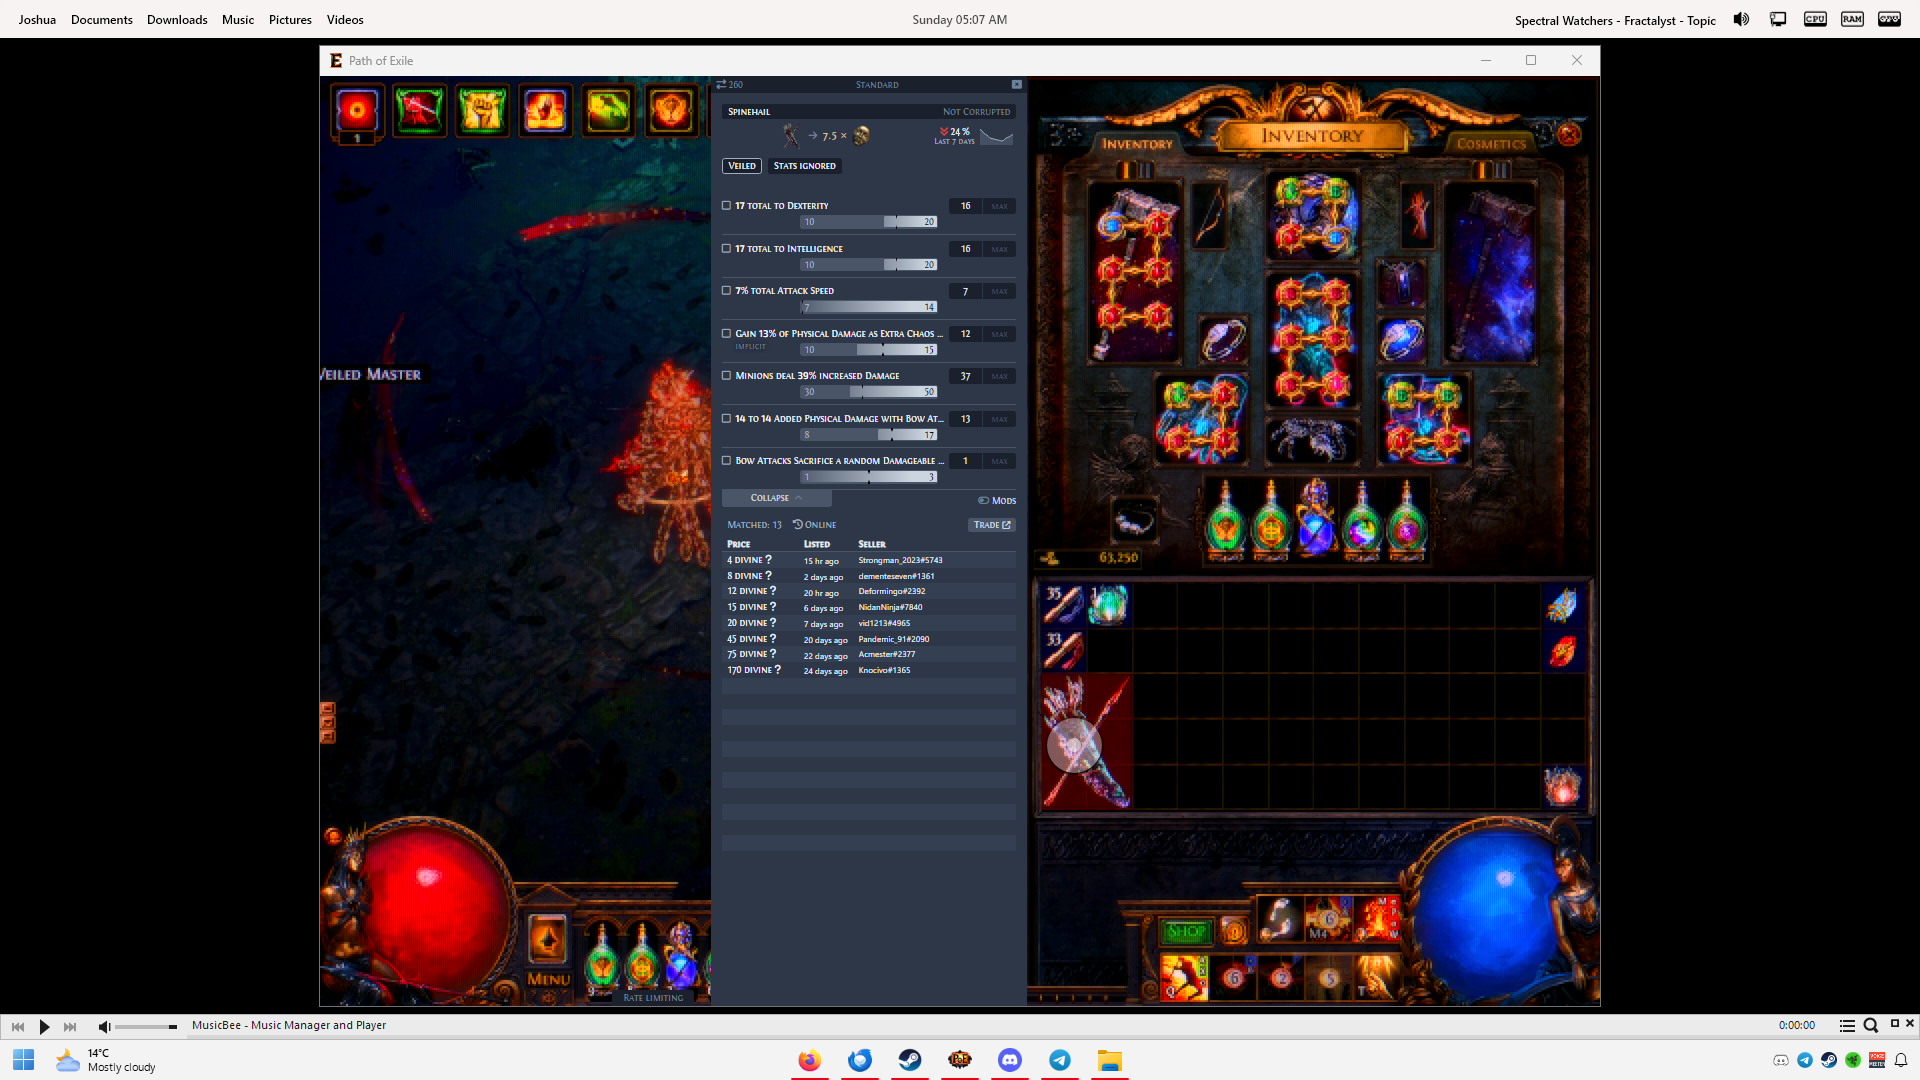The height and width of the screenshot is (1080, 1920).
Task: Launch Steam from the taskbar
Action: [x=910, y=1060]
